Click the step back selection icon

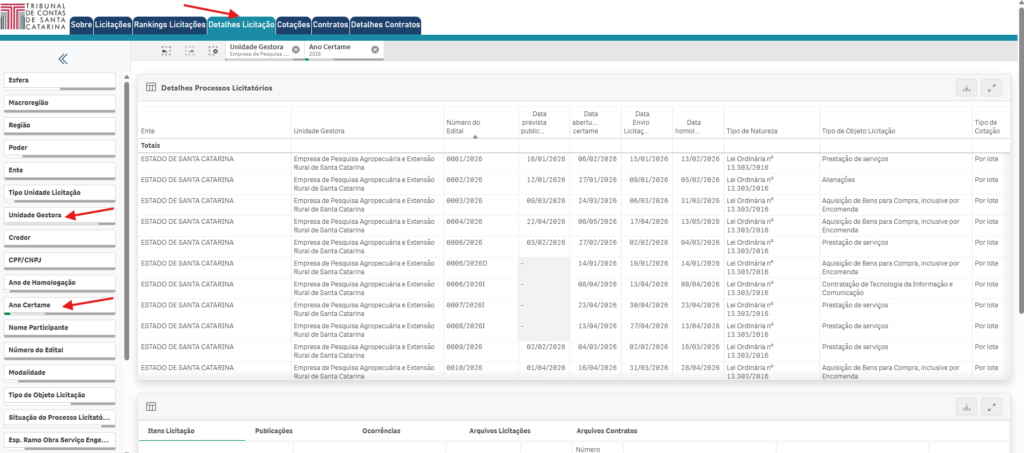pyautogui.click(x=166, y=50)
